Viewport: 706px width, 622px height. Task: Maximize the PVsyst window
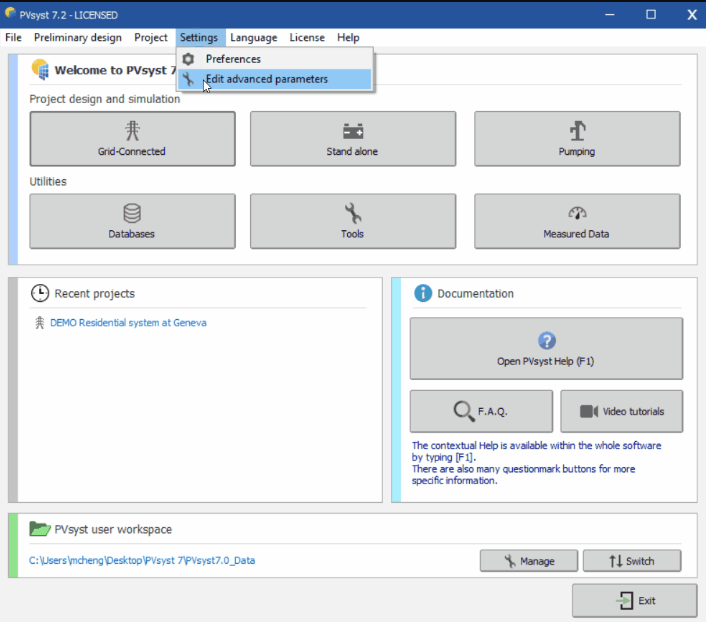(x=651, y=14)
